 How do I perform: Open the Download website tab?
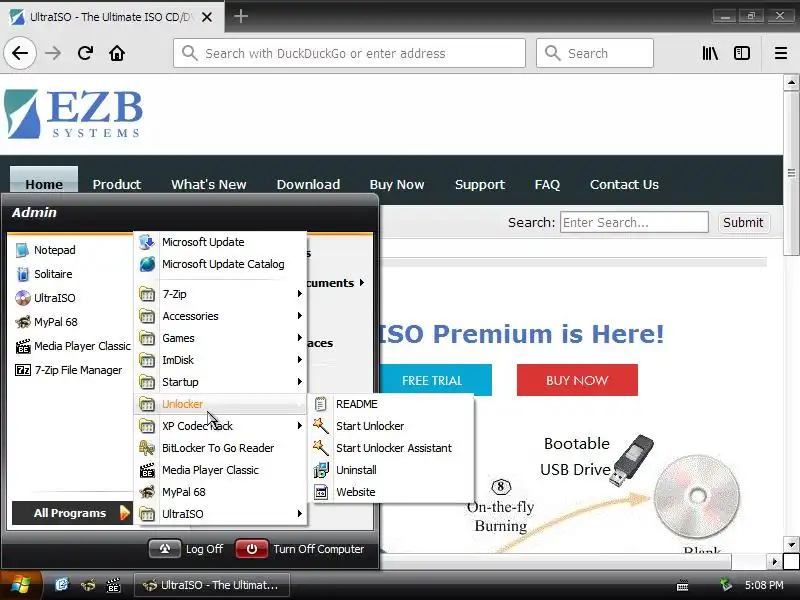click(308, 184)
